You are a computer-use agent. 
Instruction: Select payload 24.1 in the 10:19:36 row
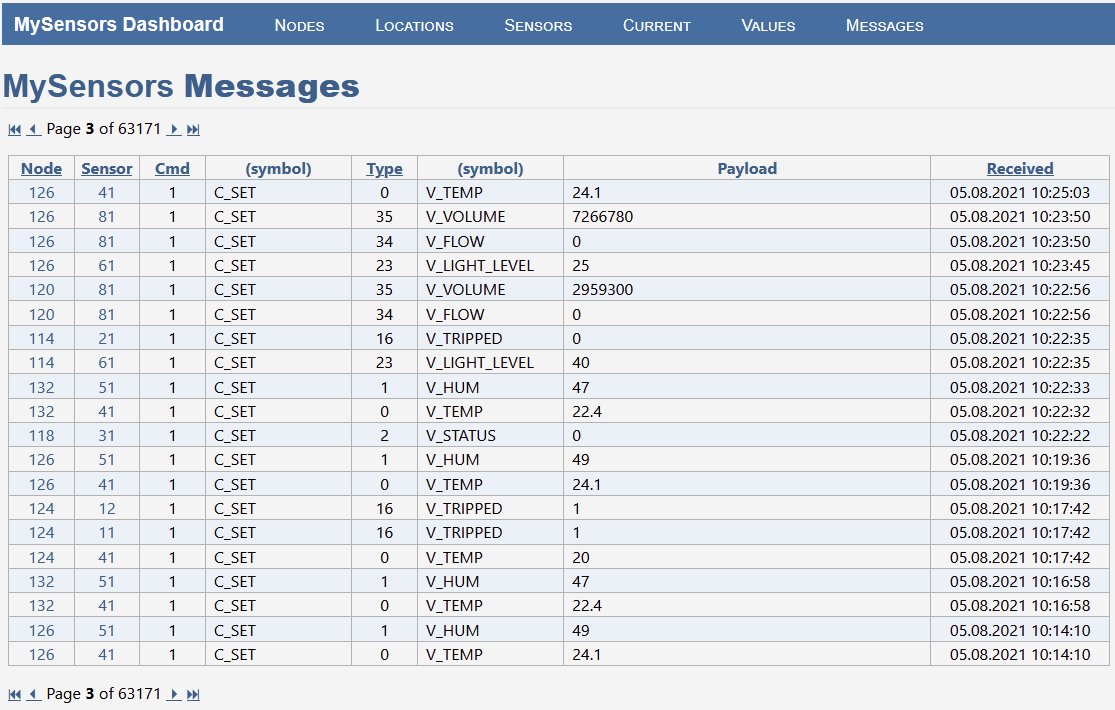click(587, 484)
